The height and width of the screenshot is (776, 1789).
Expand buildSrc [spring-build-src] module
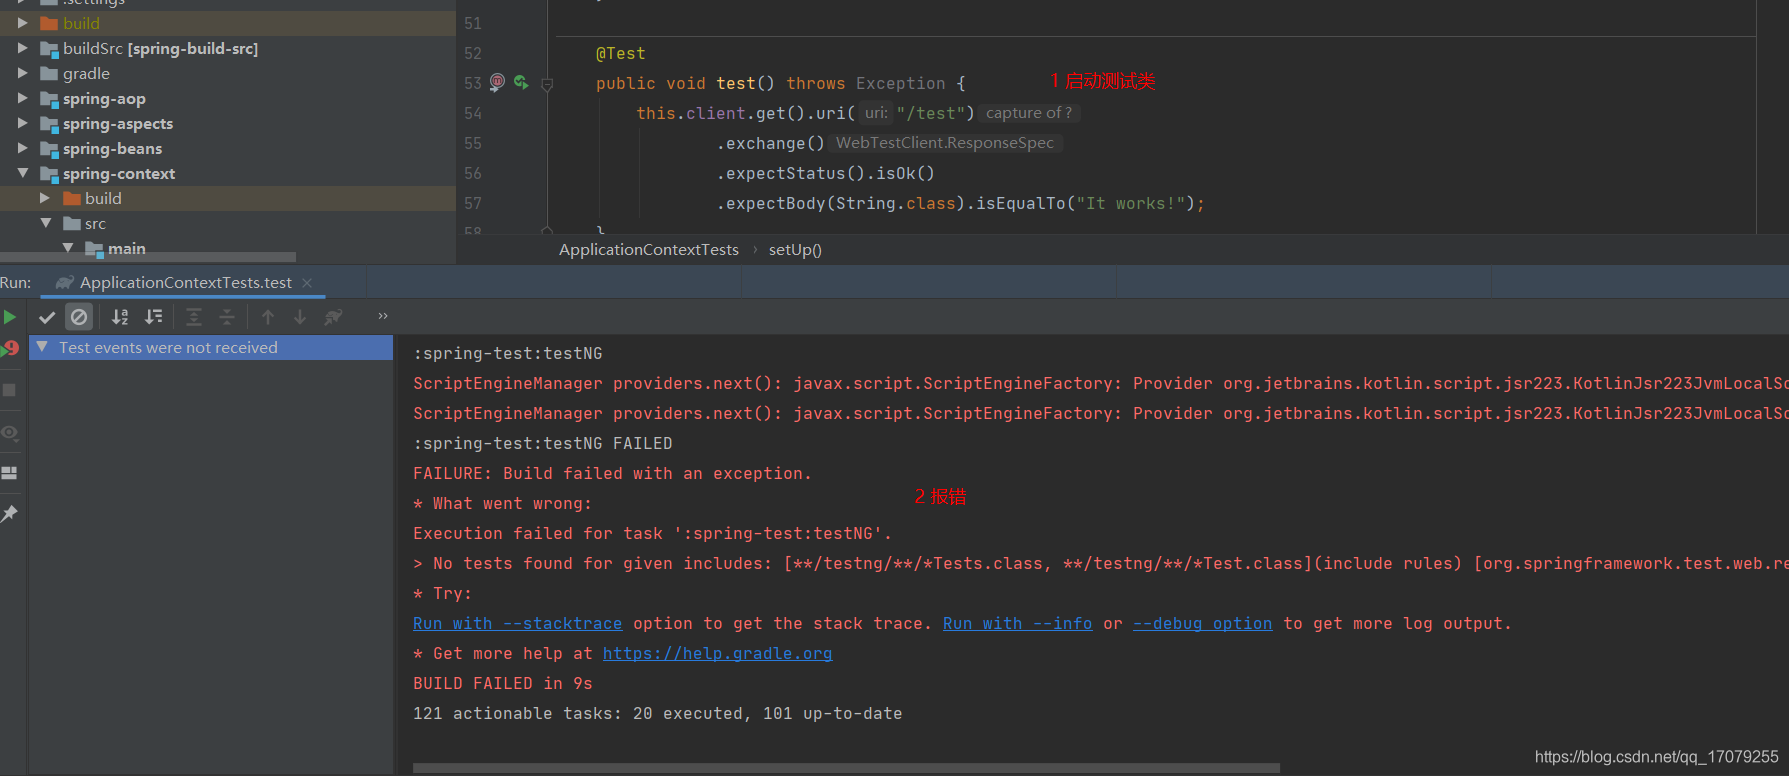(22, 48)
